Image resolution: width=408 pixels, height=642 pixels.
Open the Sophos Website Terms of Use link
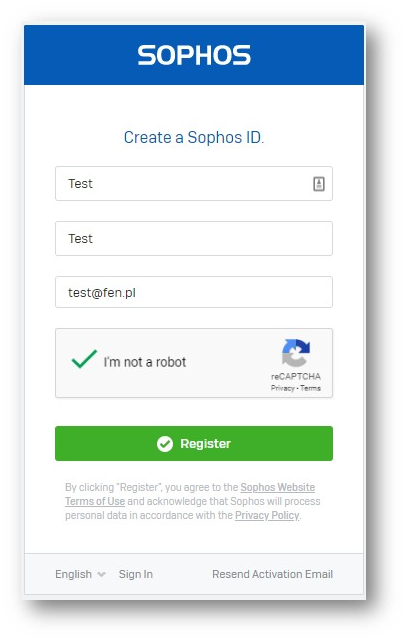pos(190,494)
